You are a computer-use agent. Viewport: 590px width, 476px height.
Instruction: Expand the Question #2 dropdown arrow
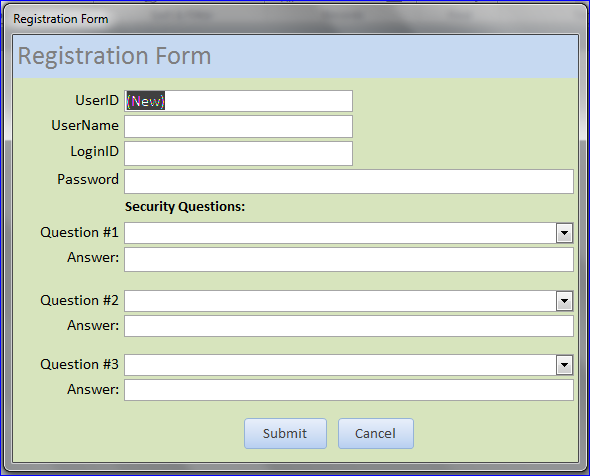564,301
